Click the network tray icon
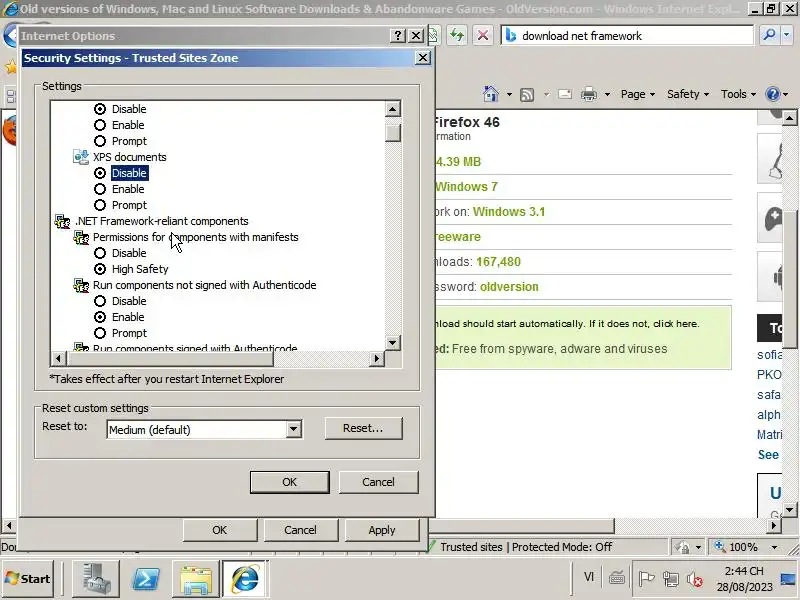This screenshot has width=800, height=600. [x=670, y=579]
